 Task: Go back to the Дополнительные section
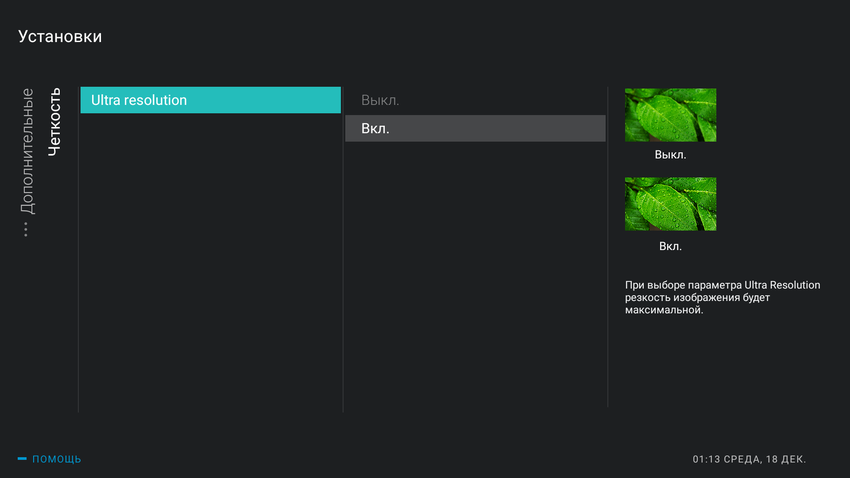click(27, 152)
